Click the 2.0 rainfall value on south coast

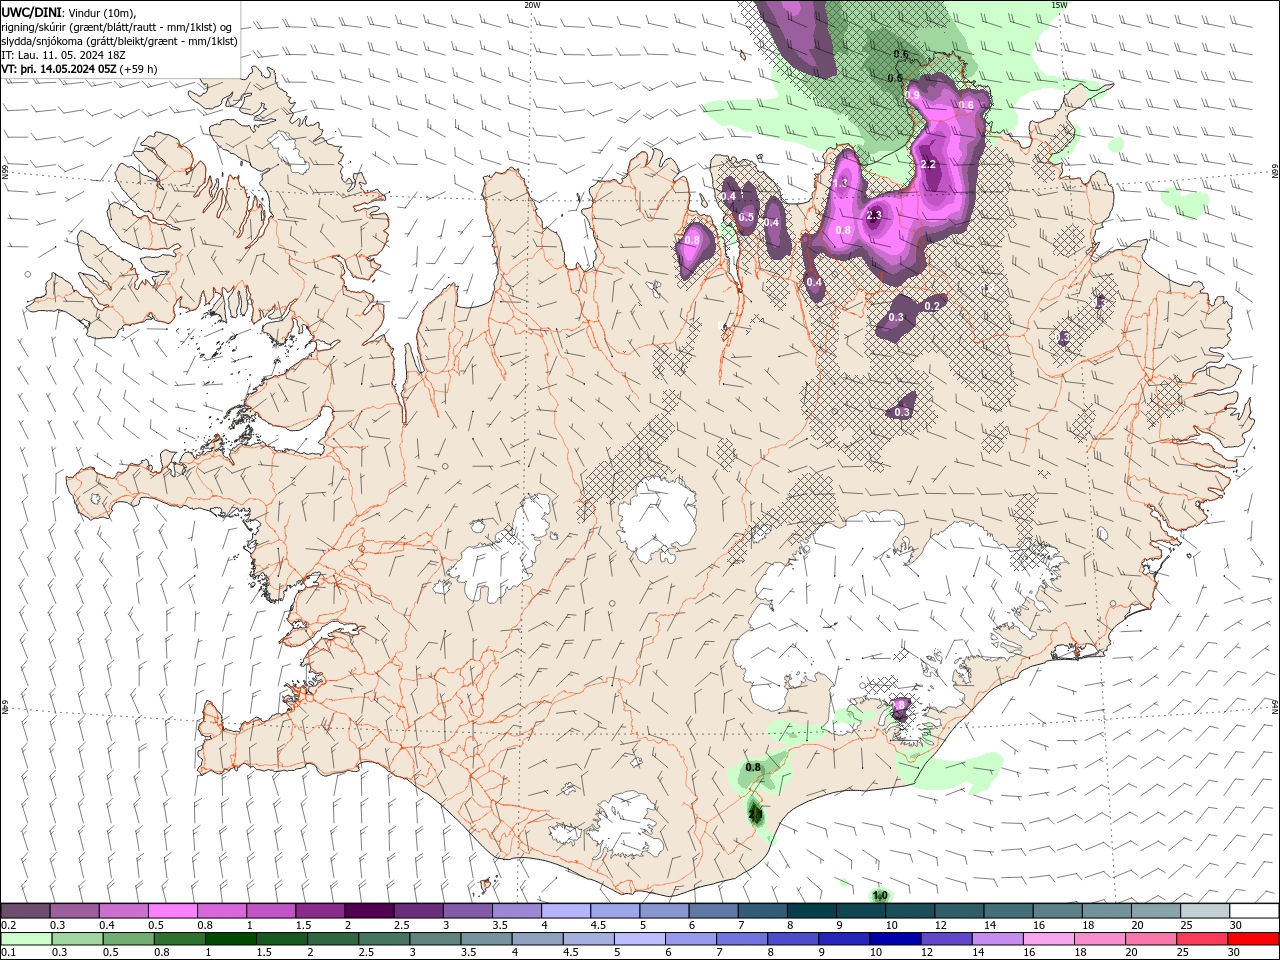(755, 815)
